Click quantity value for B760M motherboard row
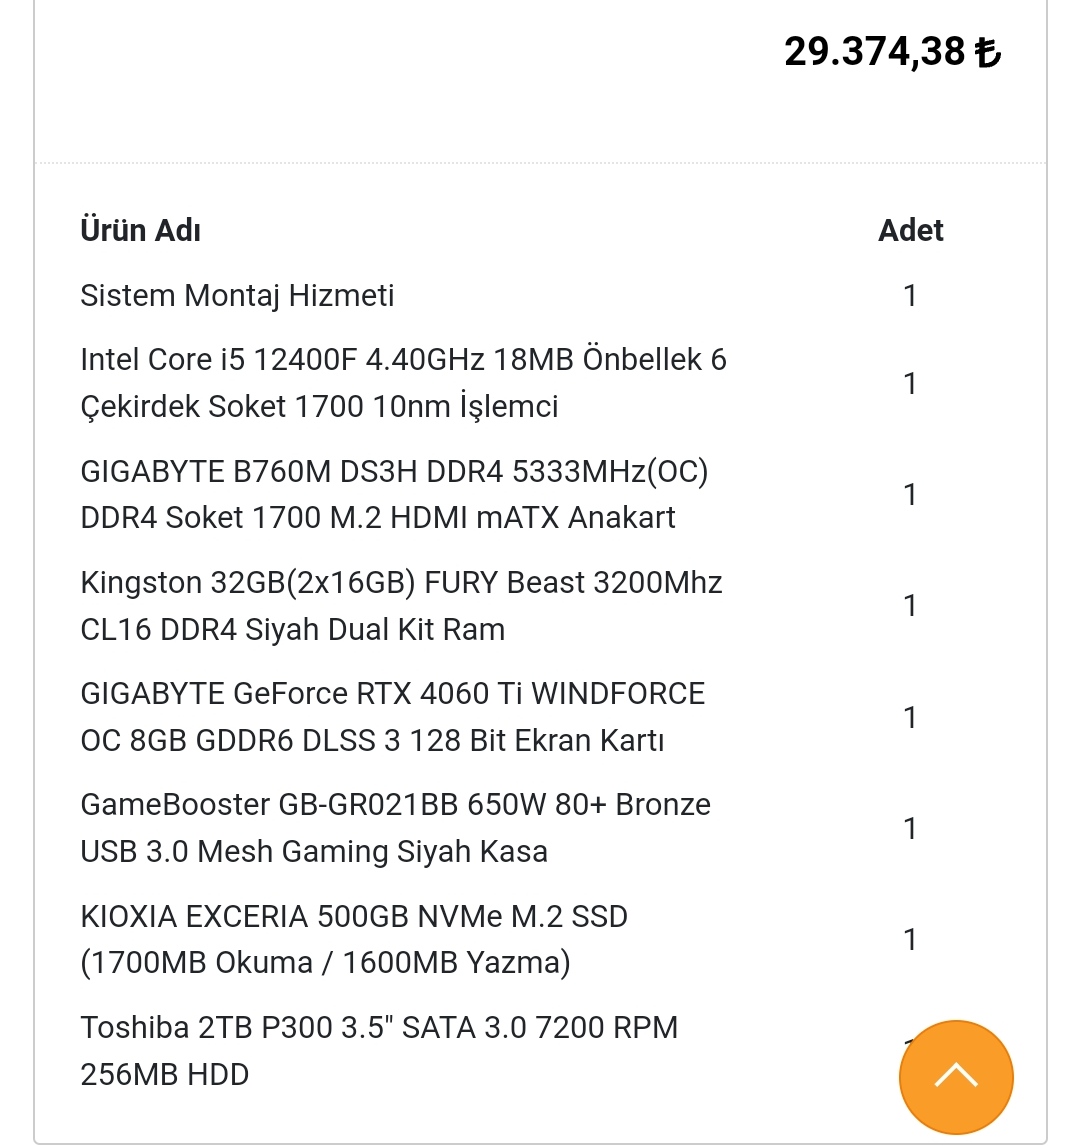 [x=910, y=495]
